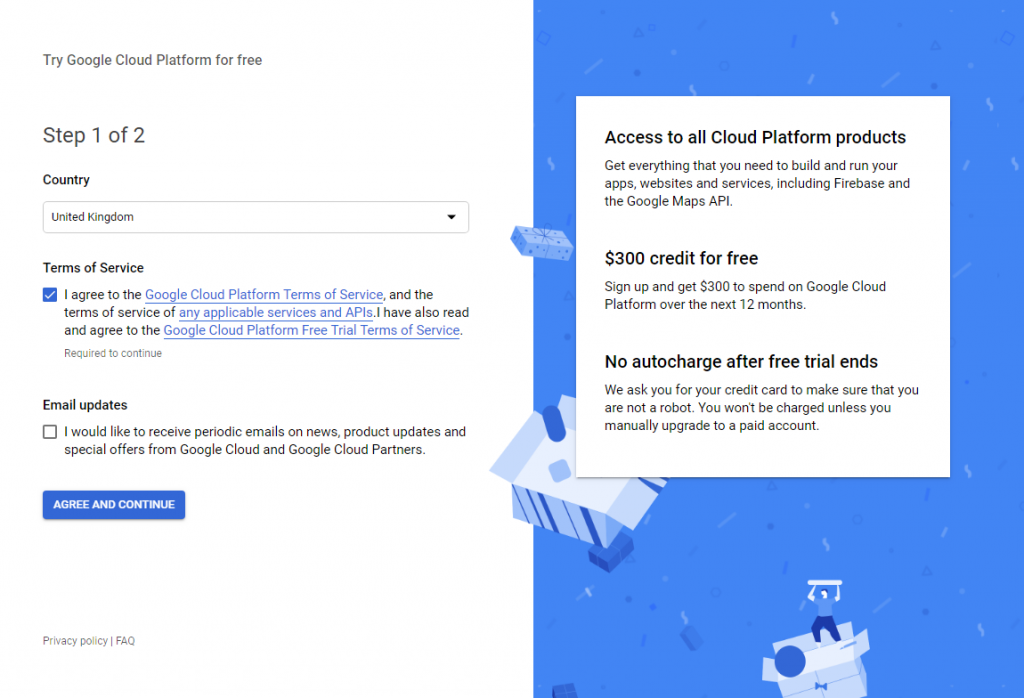The height and width of the screenshot is (698, 1024).
Task: Open the Country dropdown showing United Kingdom
Action: 255,217
